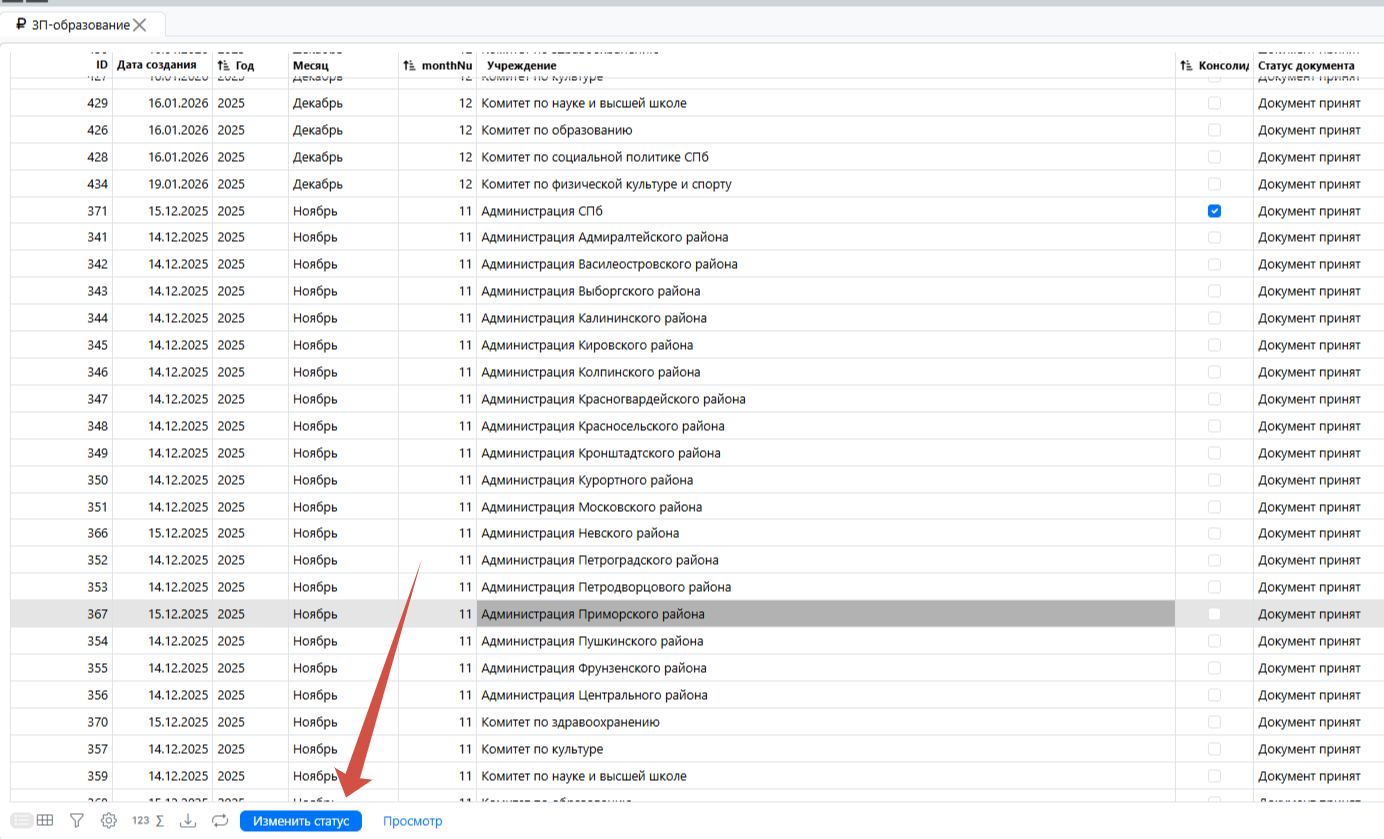
Task: Click the 123 Σ totals icon
Action: 147,821
